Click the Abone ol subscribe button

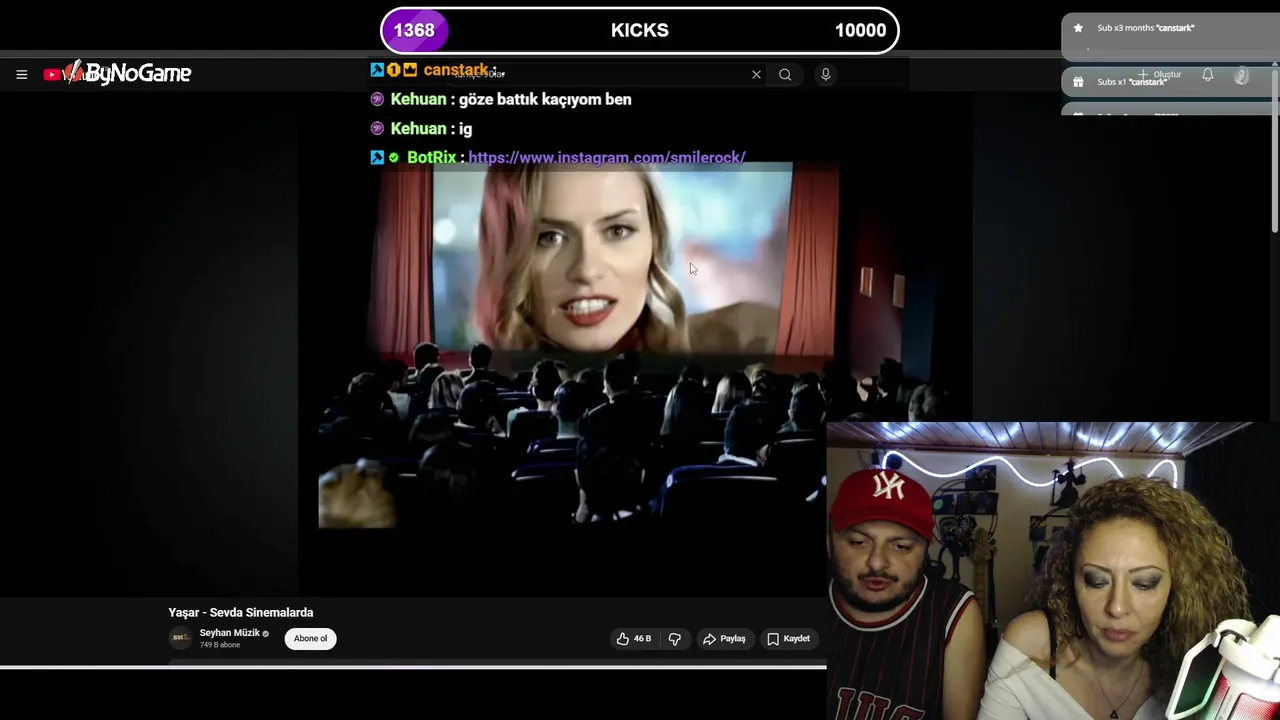[310, 638]
